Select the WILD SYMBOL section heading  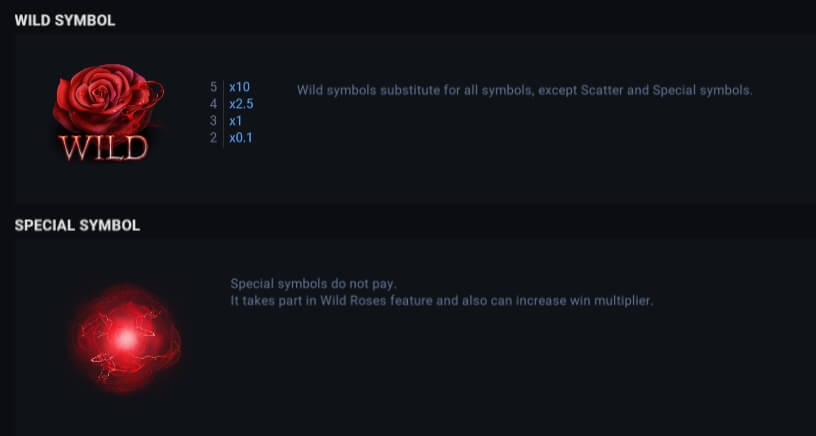[x=65, y=21]
